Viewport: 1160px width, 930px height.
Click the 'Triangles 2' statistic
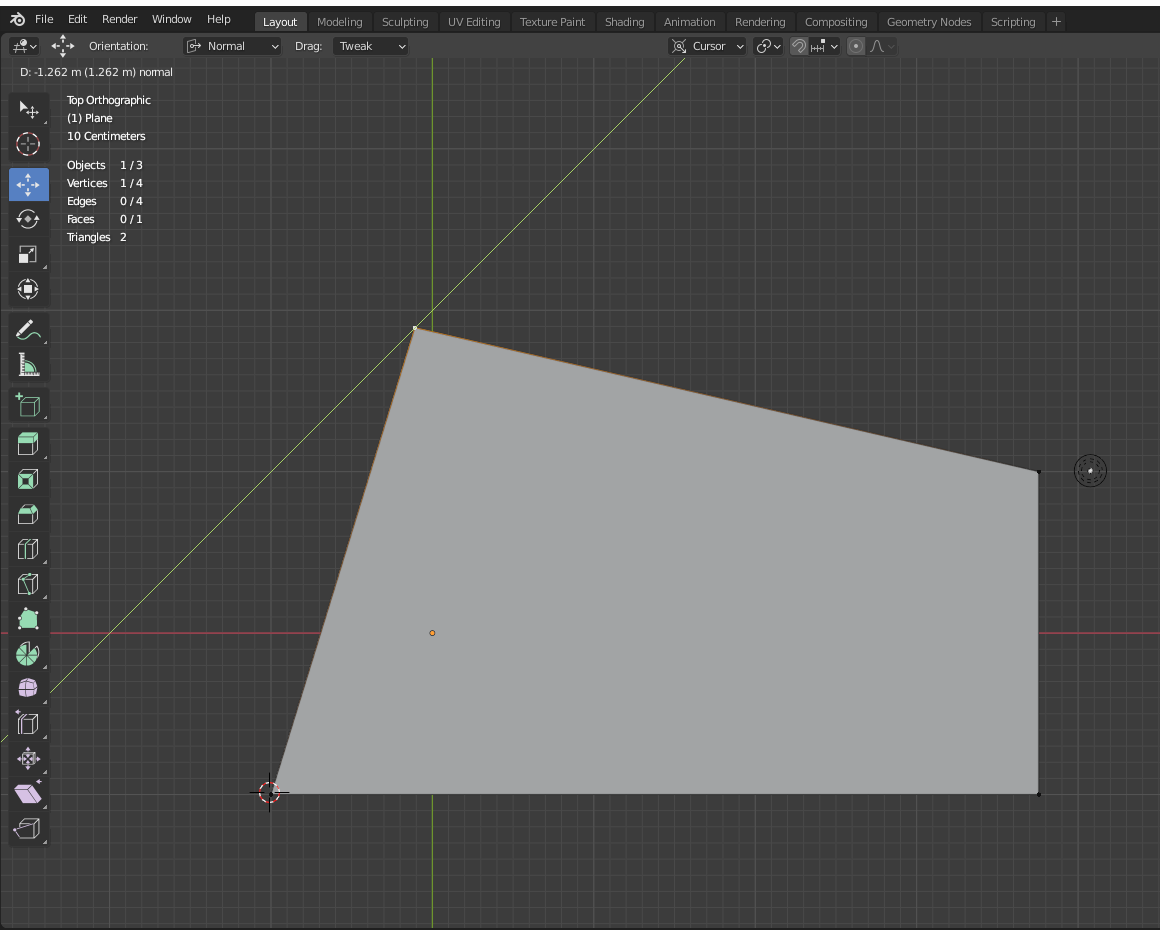96,237
